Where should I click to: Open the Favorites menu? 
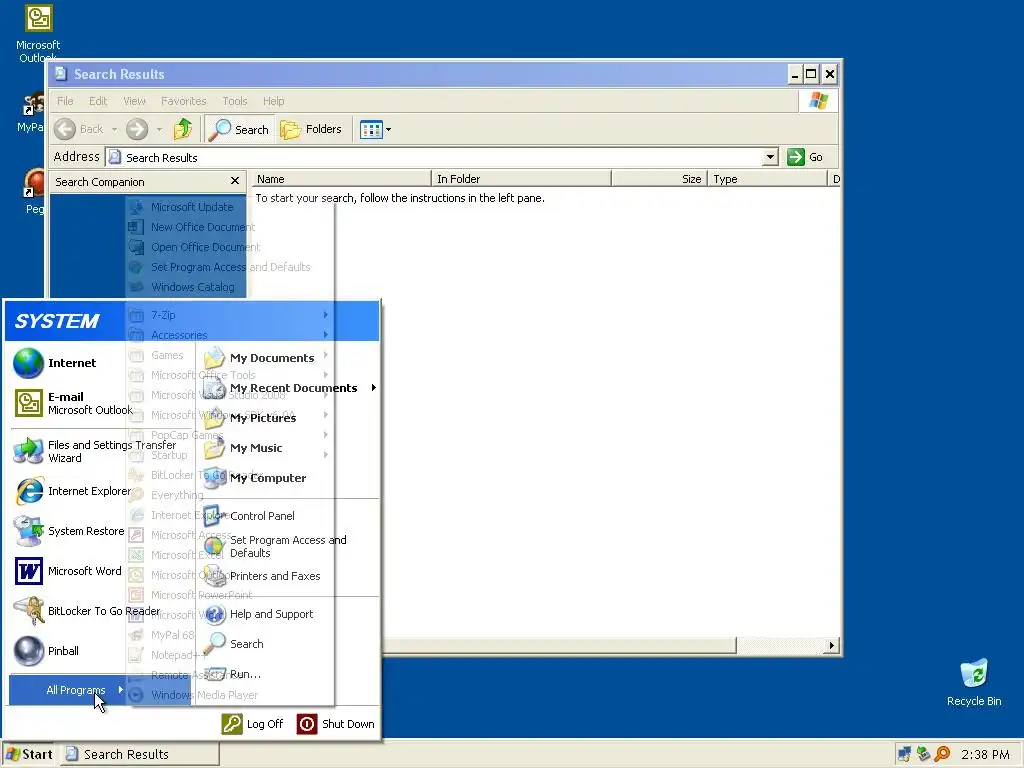(184, 101)
